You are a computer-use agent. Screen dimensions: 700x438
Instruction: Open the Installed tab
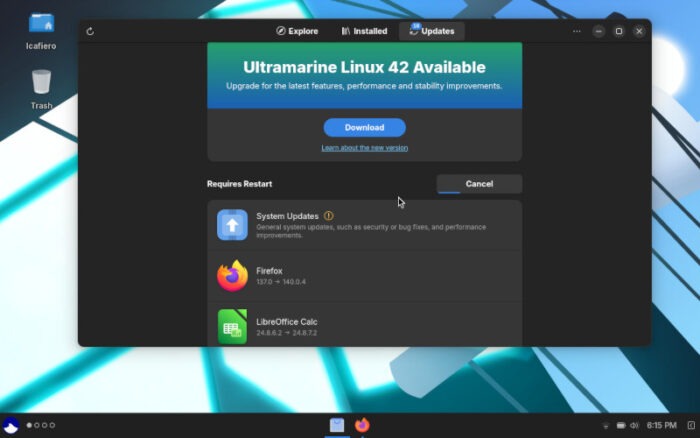point(364,31)
